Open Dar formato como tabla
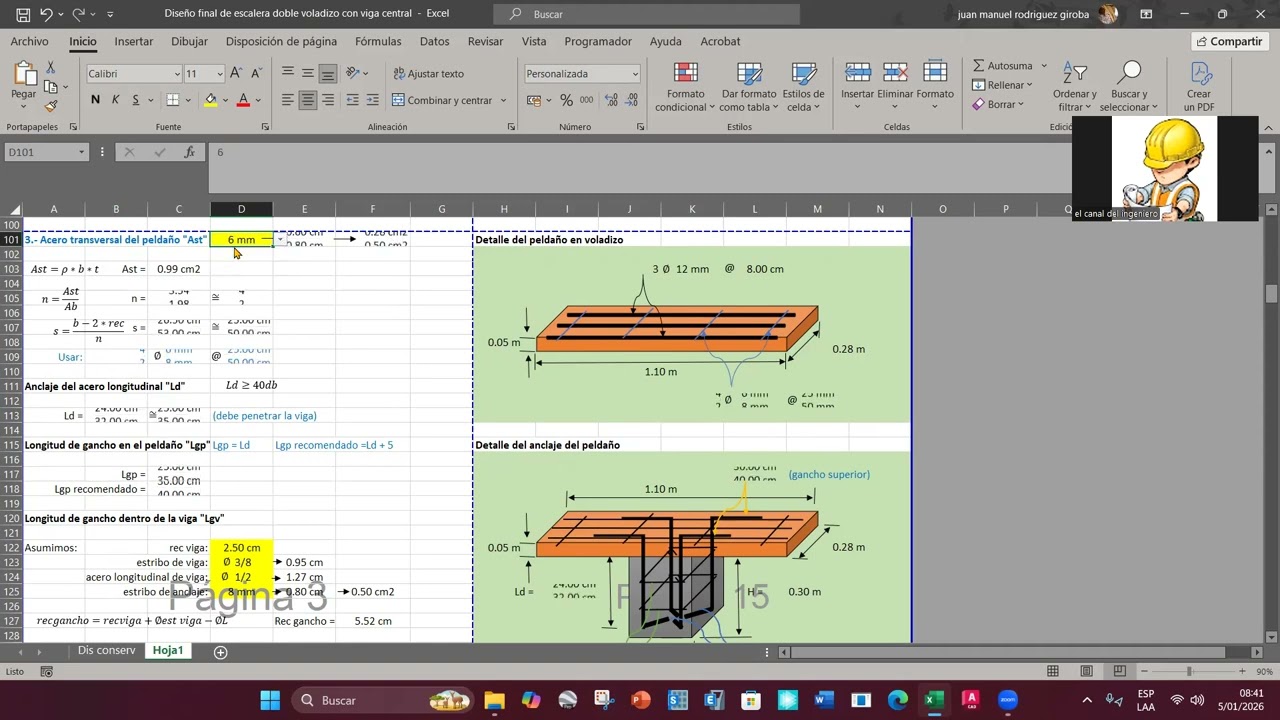This screenshot has height=720, width=1280. (x=748, y=87)
